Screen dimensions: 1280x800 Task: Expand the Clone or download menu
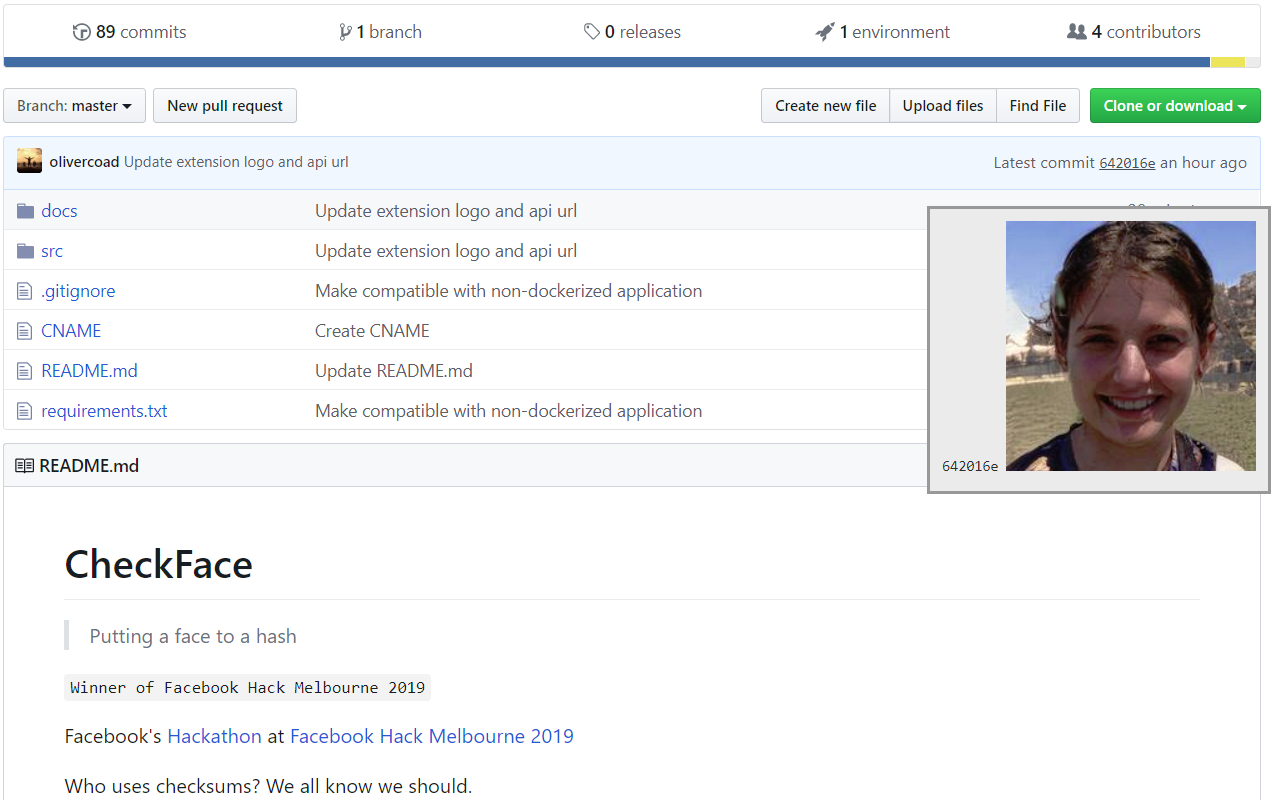[x=1175, y=106]
